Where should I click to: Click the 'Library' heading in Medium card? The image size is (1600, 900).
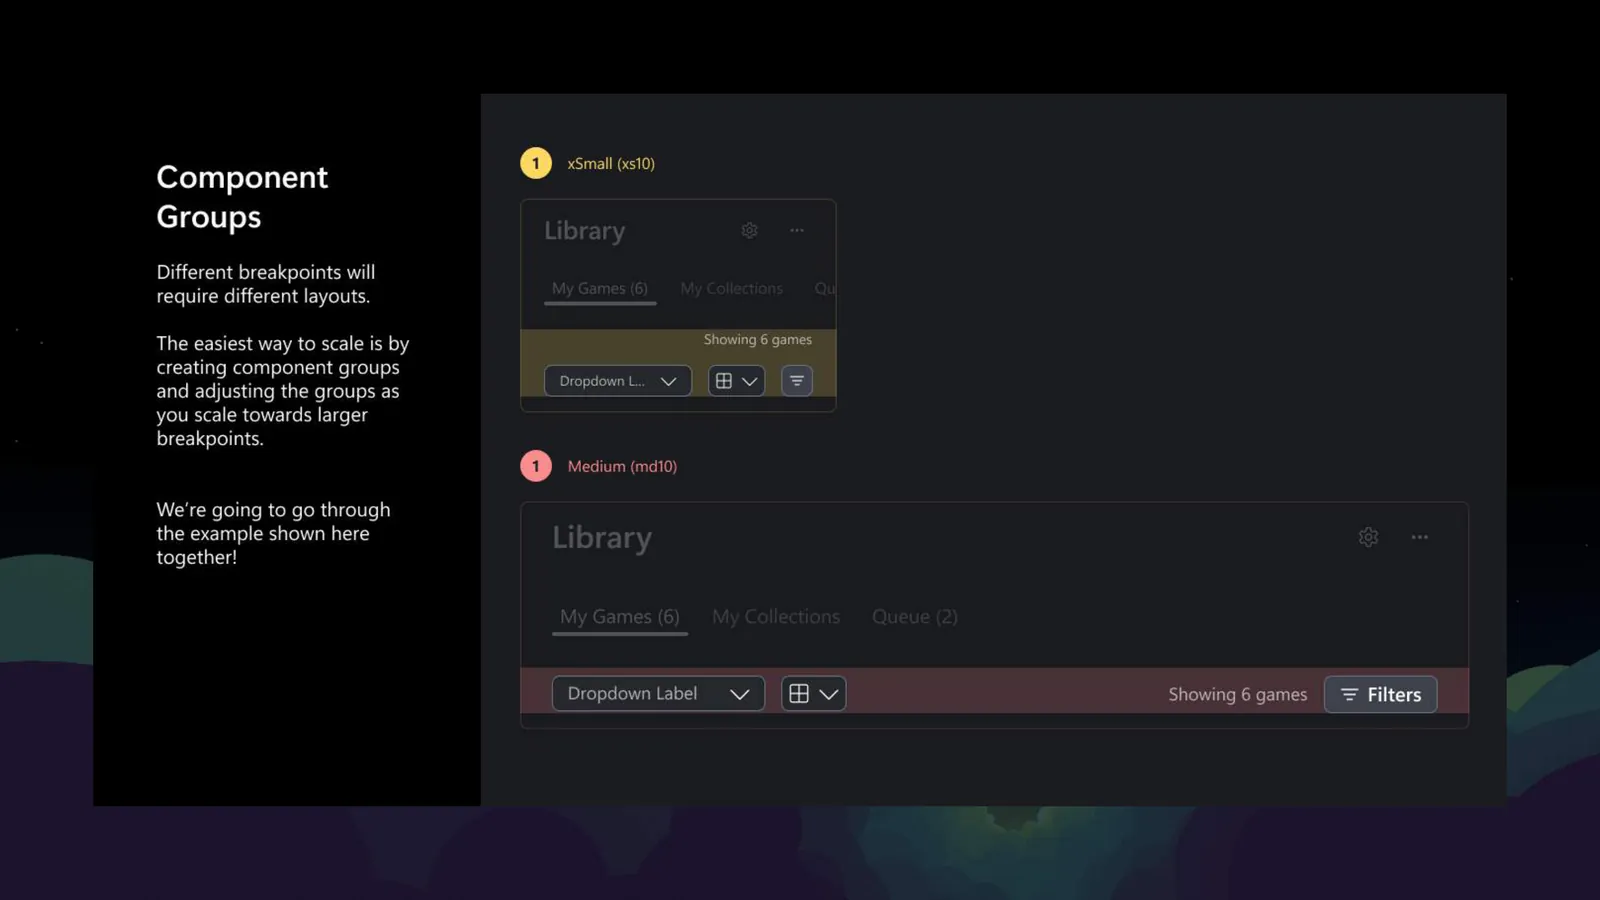[602, 538]
